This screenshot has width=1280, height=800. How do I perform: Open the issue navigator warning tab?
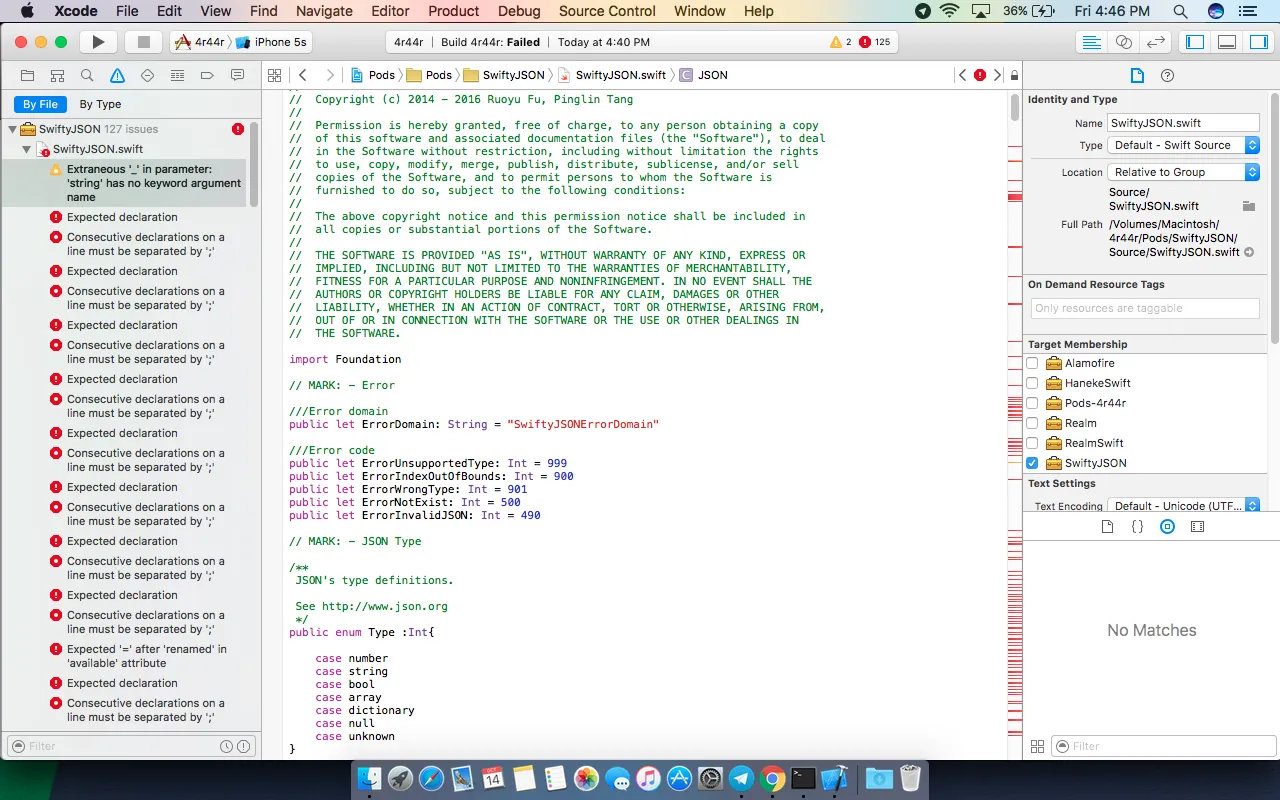(x=117, y=76)
